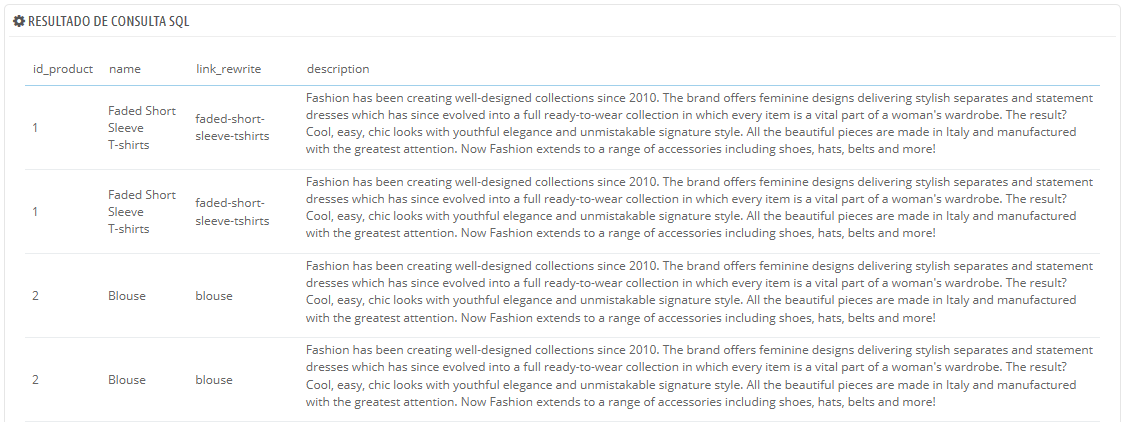Viewport: 1125px width, 422px height.
Task: Select second row's id_product value 1
Action: pyautogui.click(x=35, y=212)
